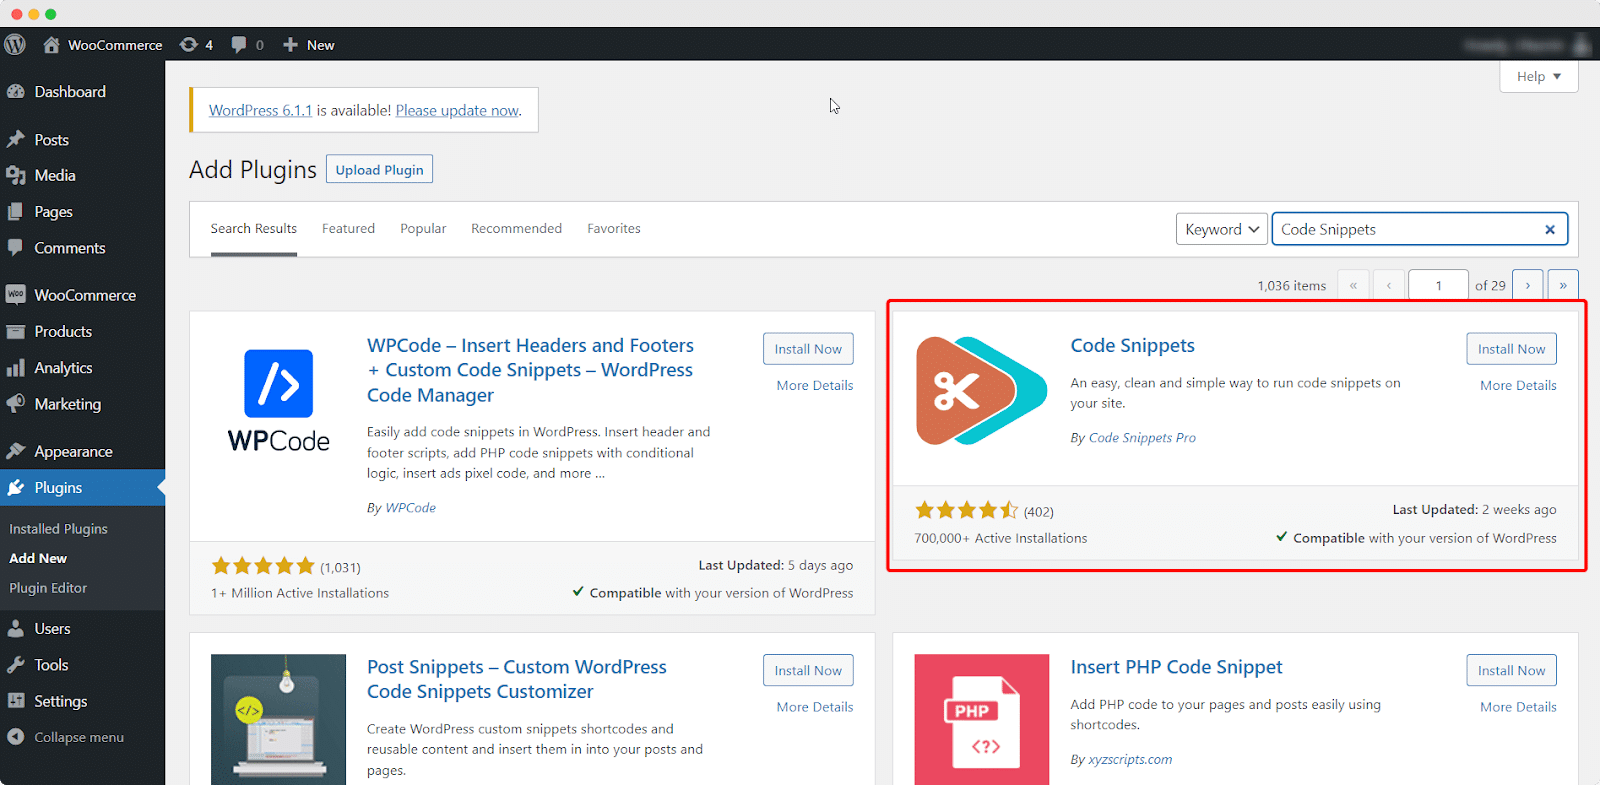Click the Settings icon in sidebar
Screen dimensions: 1600x785
click(x=15, y=700)
